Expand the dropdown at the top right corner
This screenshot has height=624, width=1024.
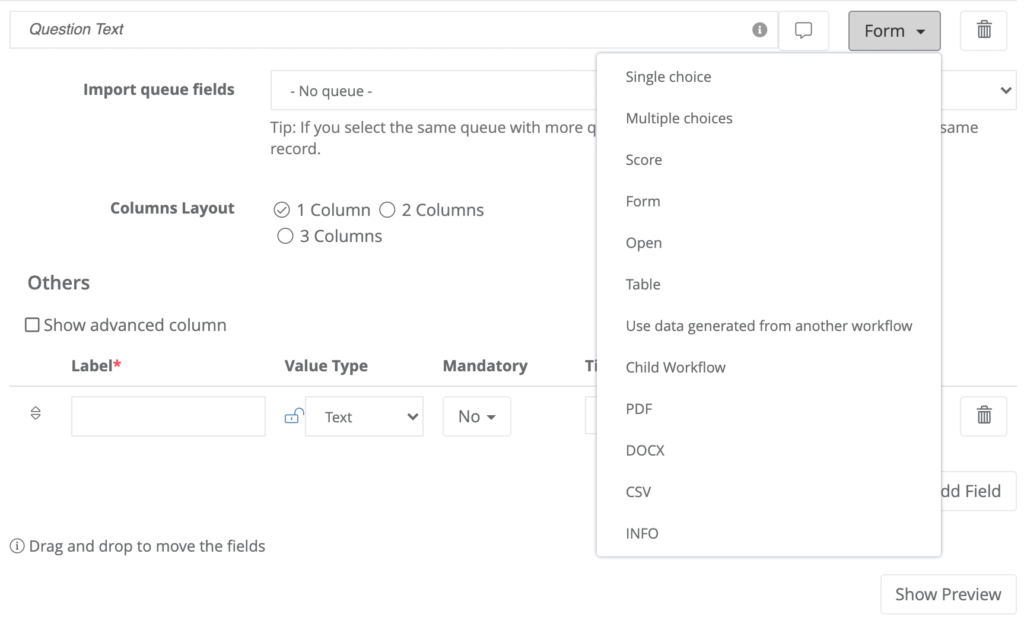[x=1006, y=90]
